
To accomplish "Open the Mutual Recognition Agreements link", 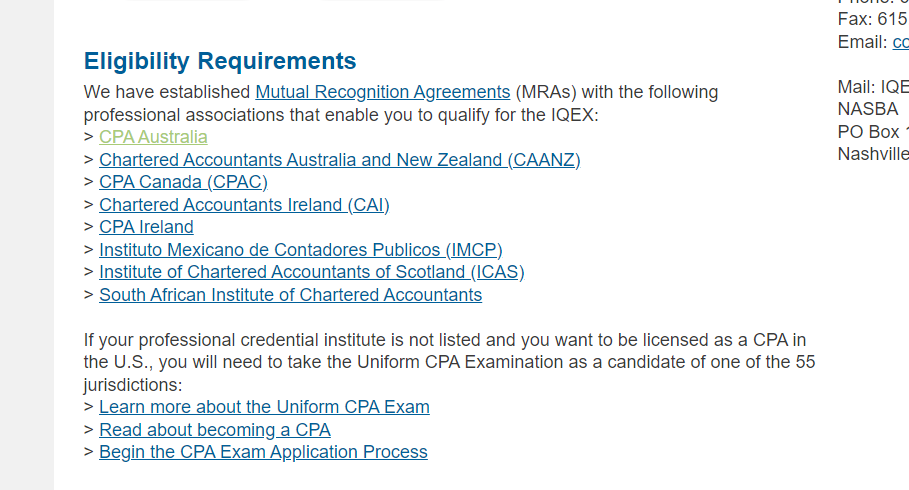I will [x=382, y=93].
